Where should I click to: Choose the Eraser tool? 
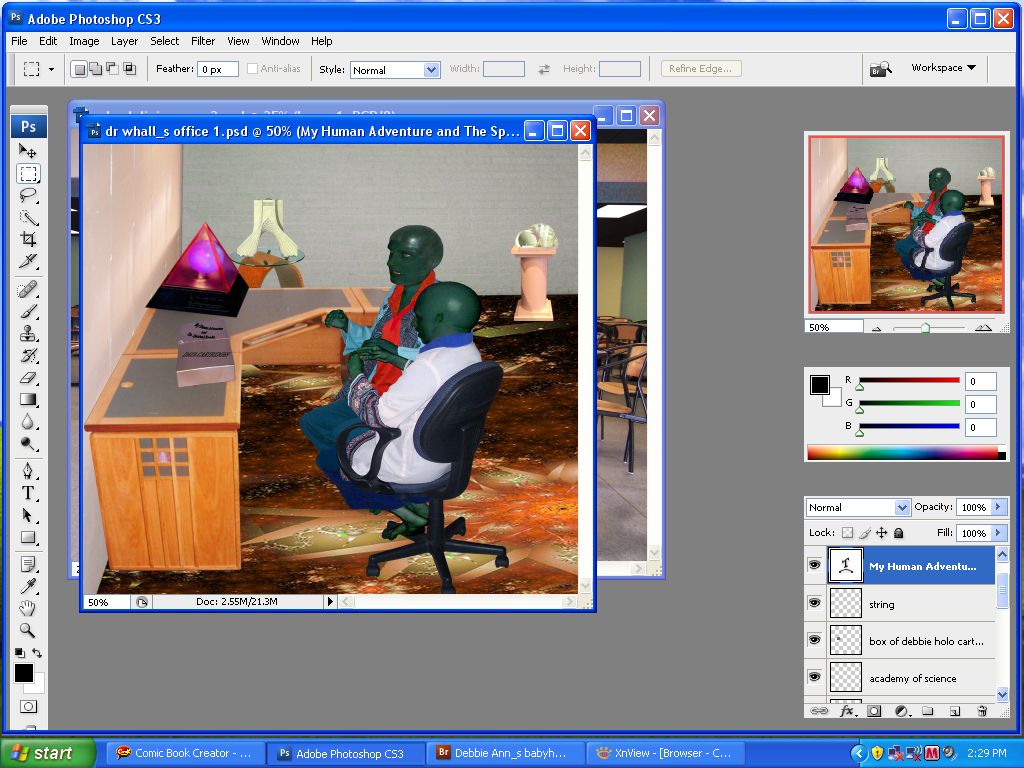[28, 378]
